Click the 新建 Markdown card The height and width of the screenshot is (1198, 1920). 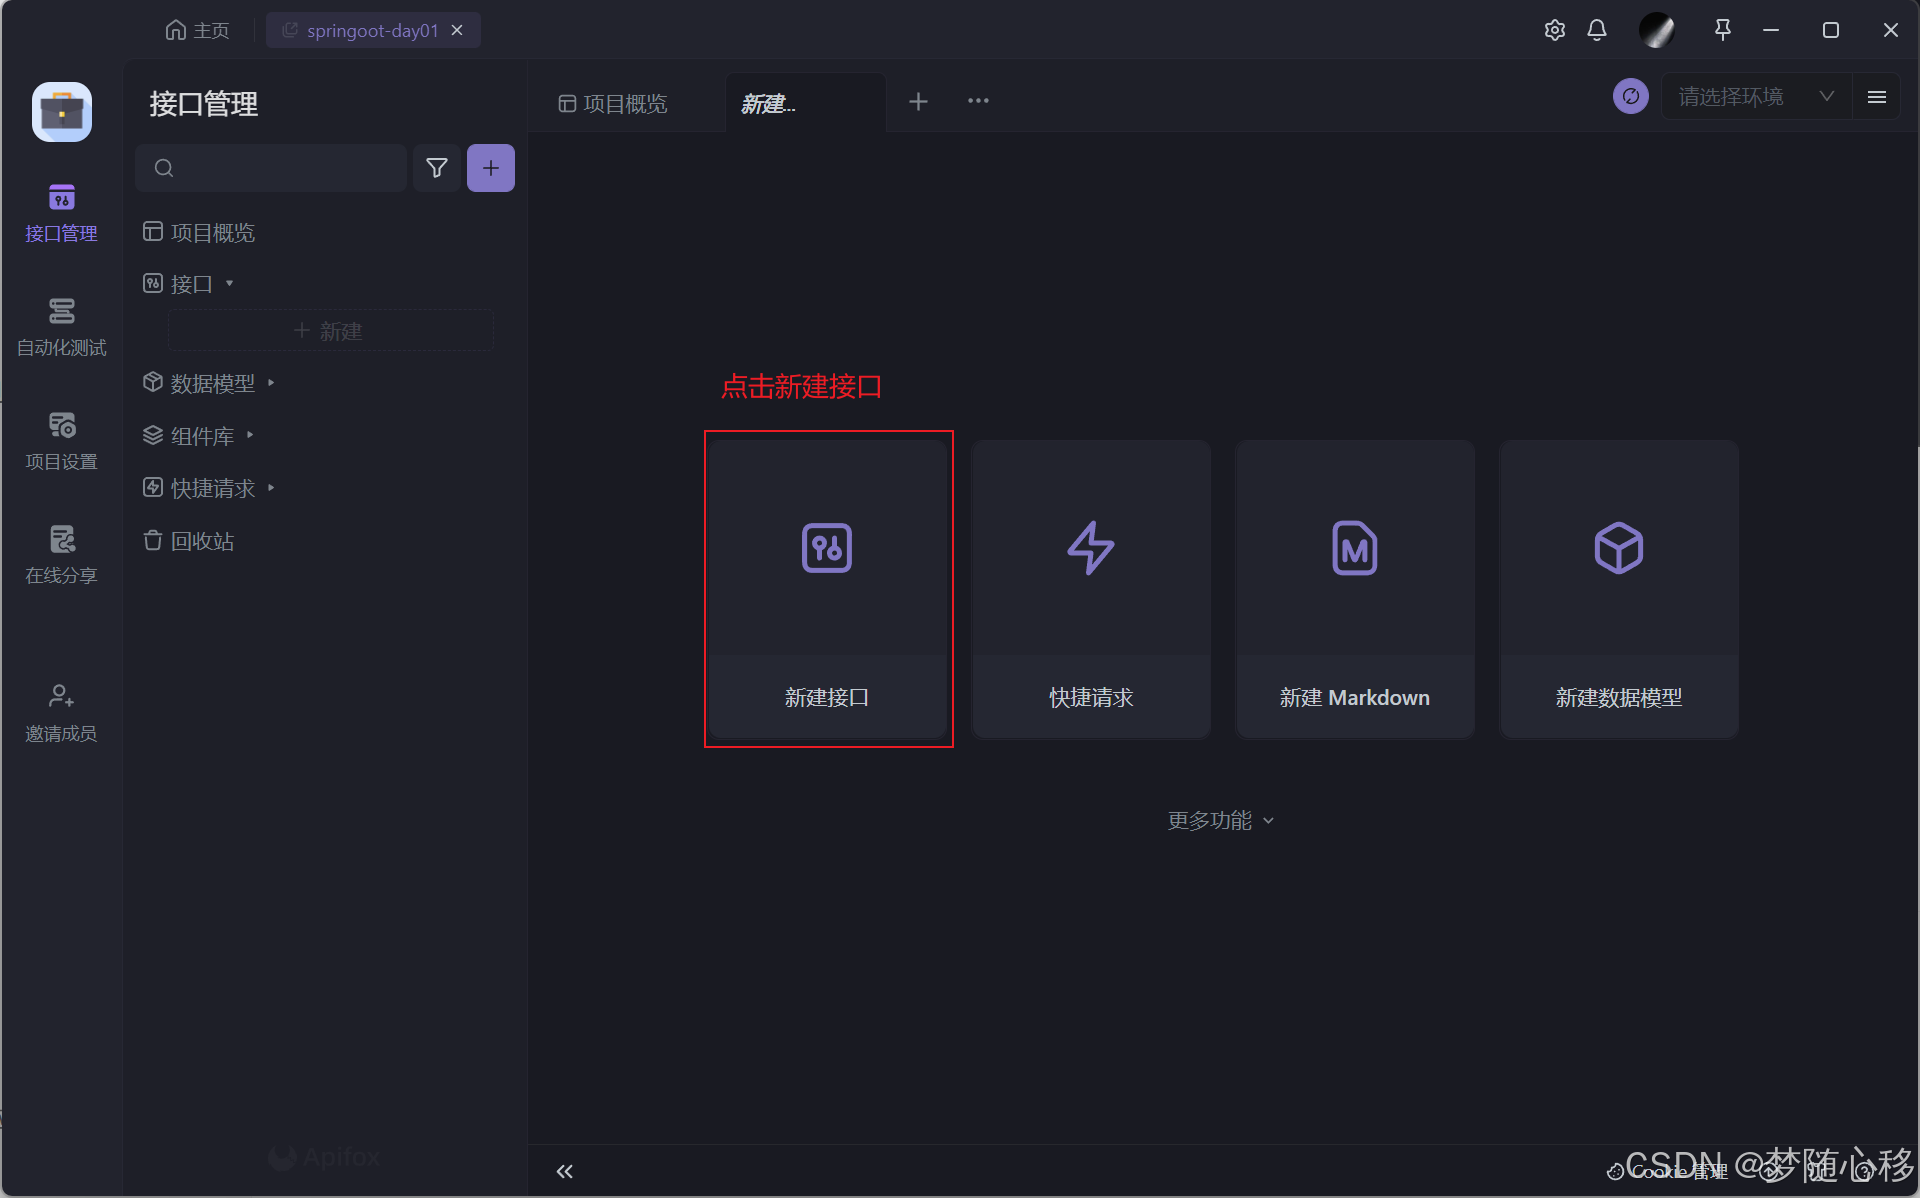pyautogui.click(x=1354, y=589)
